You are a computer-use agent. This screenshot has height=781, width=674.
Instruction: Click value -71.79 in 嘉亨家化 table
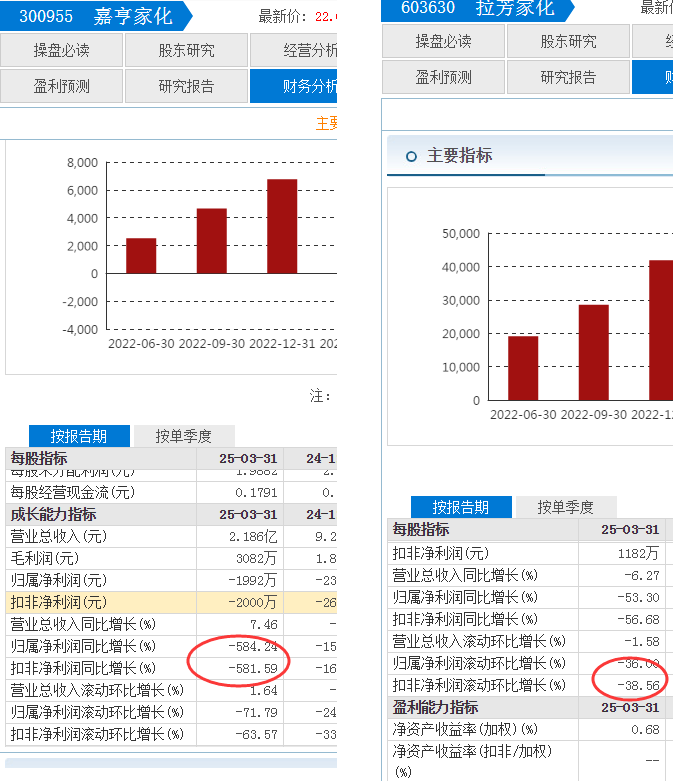pyautogui.click(x=256, y=712)
